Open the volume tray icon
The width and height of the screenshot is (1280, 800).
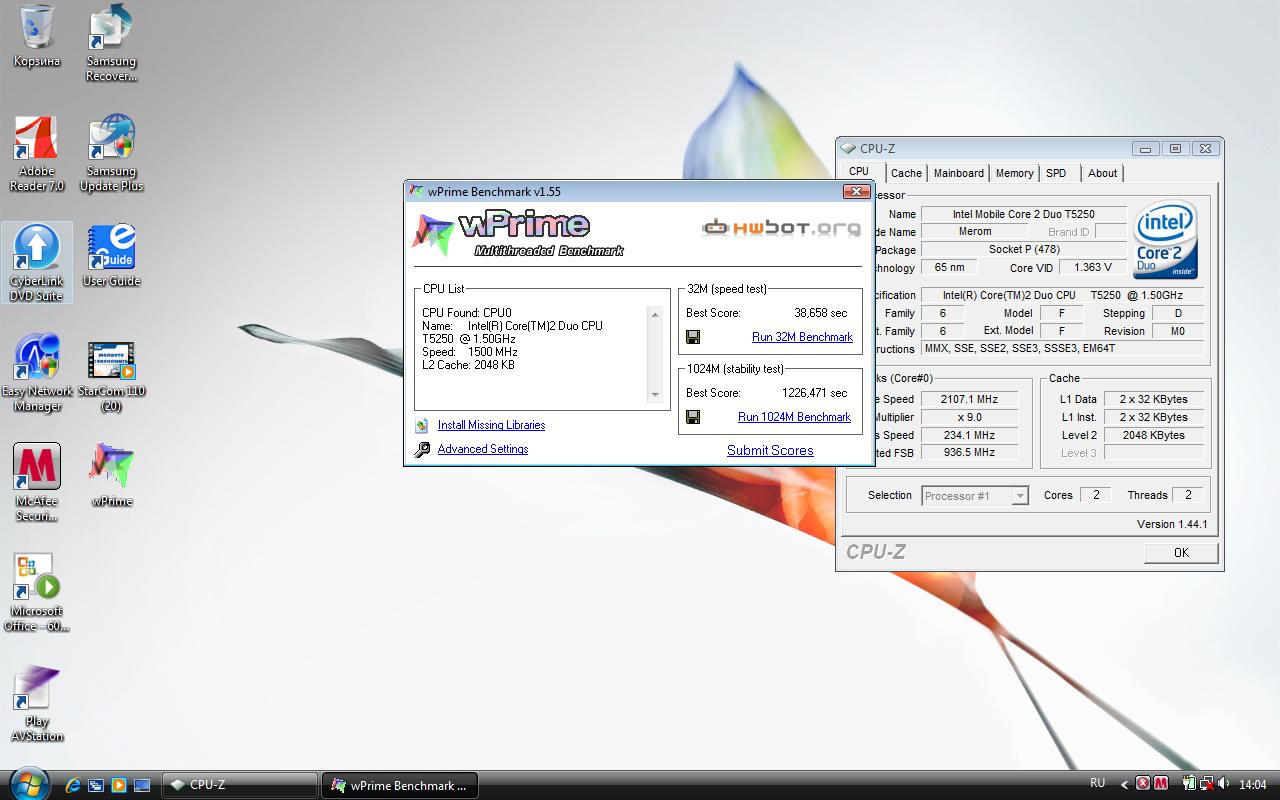(x=1224, y=784)
